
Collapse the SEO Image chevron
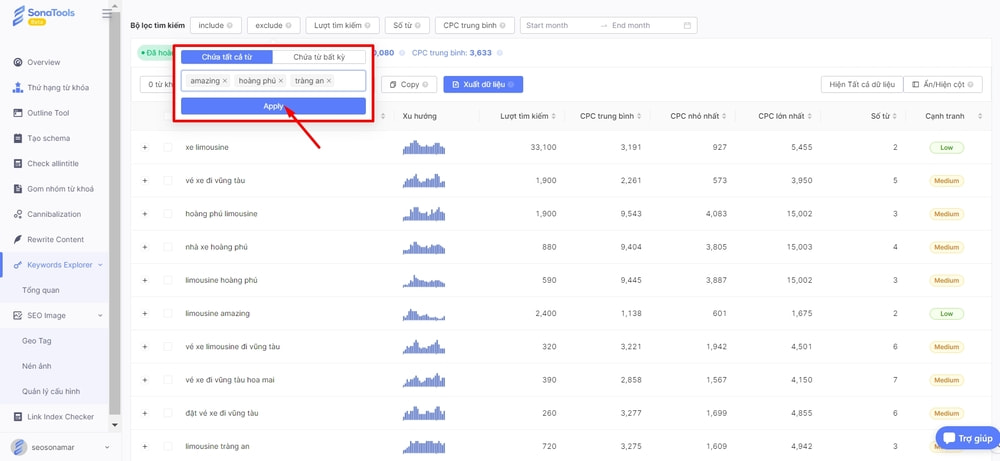tap(100, 315)
